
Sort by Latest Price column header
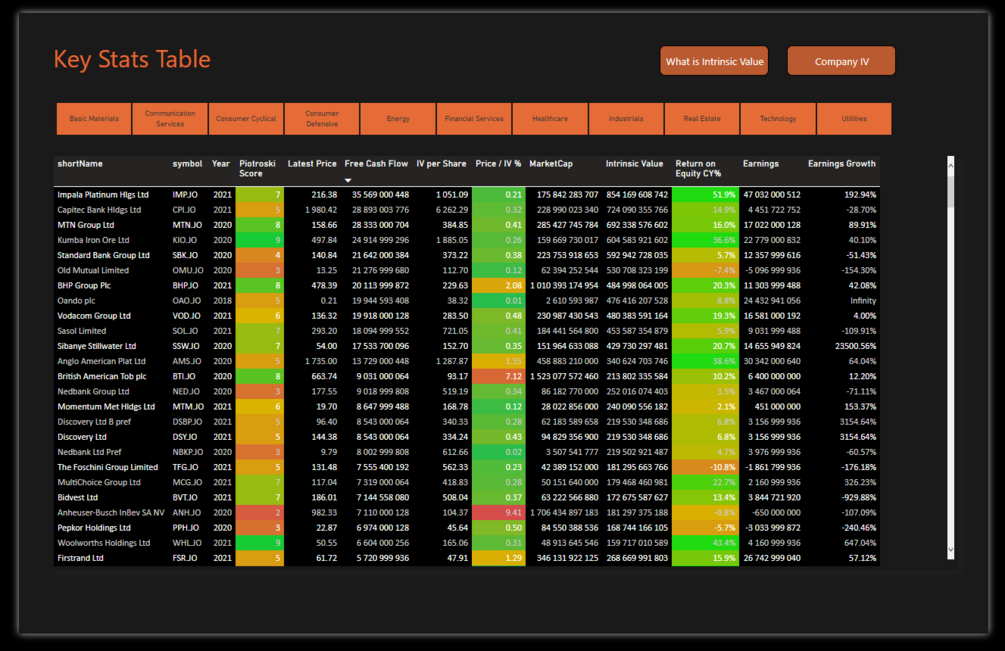point(312,164)
